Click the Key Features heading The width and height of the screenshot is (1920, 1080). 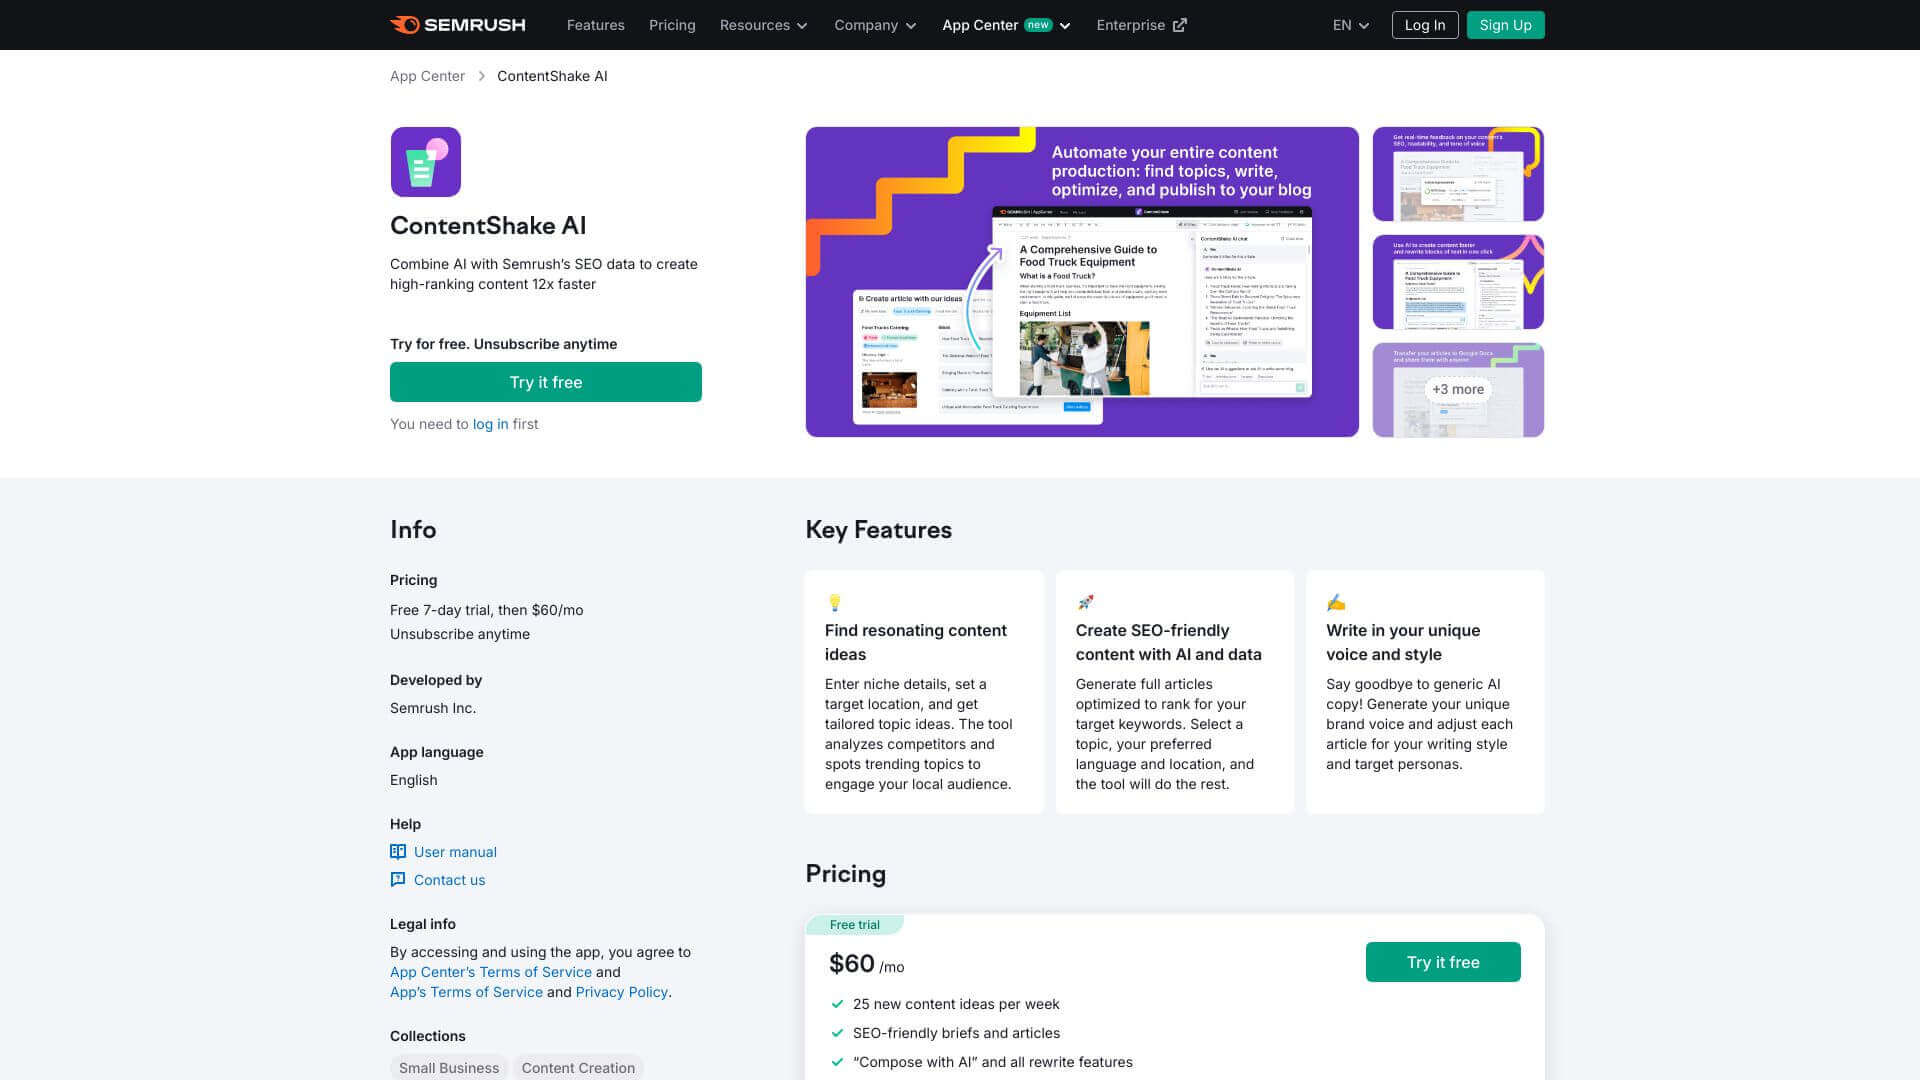coord(878,530)
